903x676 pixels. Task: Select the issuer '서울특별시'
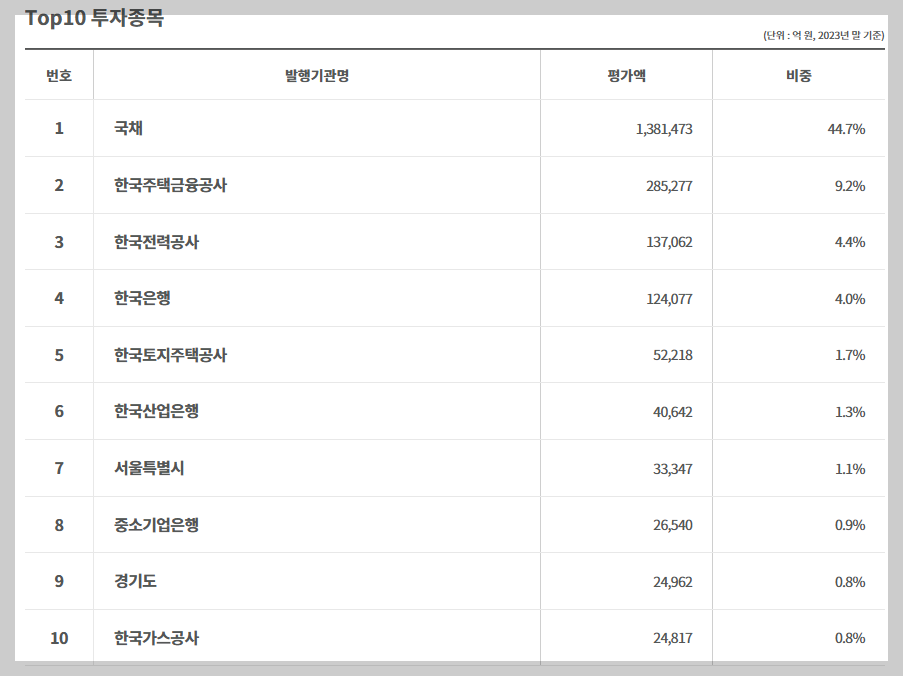pyautogui.click(x=149, y=468)
